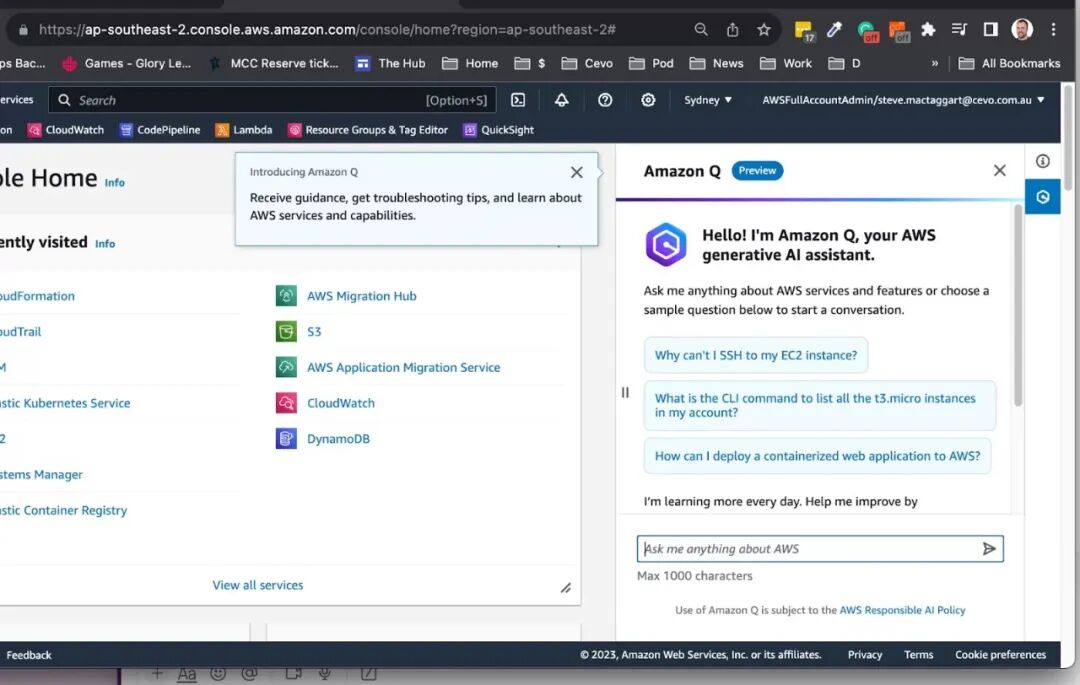The width and height of the screenshot is (1080, 685).
Task: Click the Amazon Q panel vertical scrollbar
Action: tap(1018, 305)
